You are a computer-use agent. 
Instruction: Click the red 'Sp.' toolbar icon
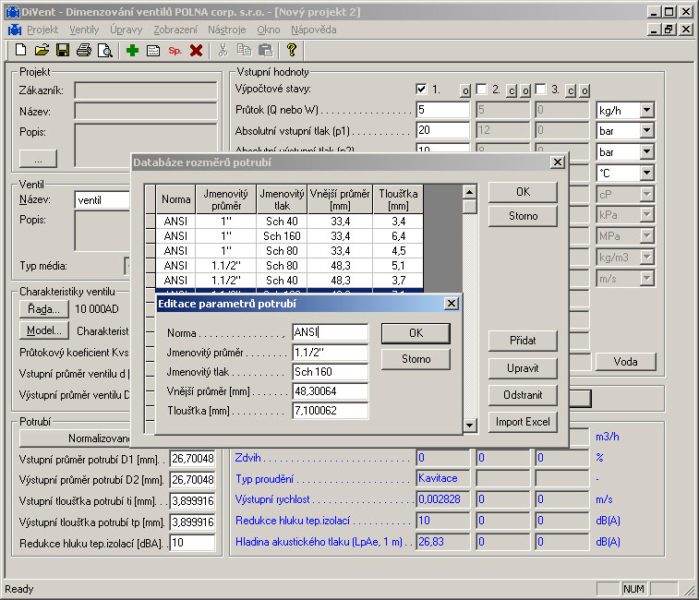coord(174,50)
